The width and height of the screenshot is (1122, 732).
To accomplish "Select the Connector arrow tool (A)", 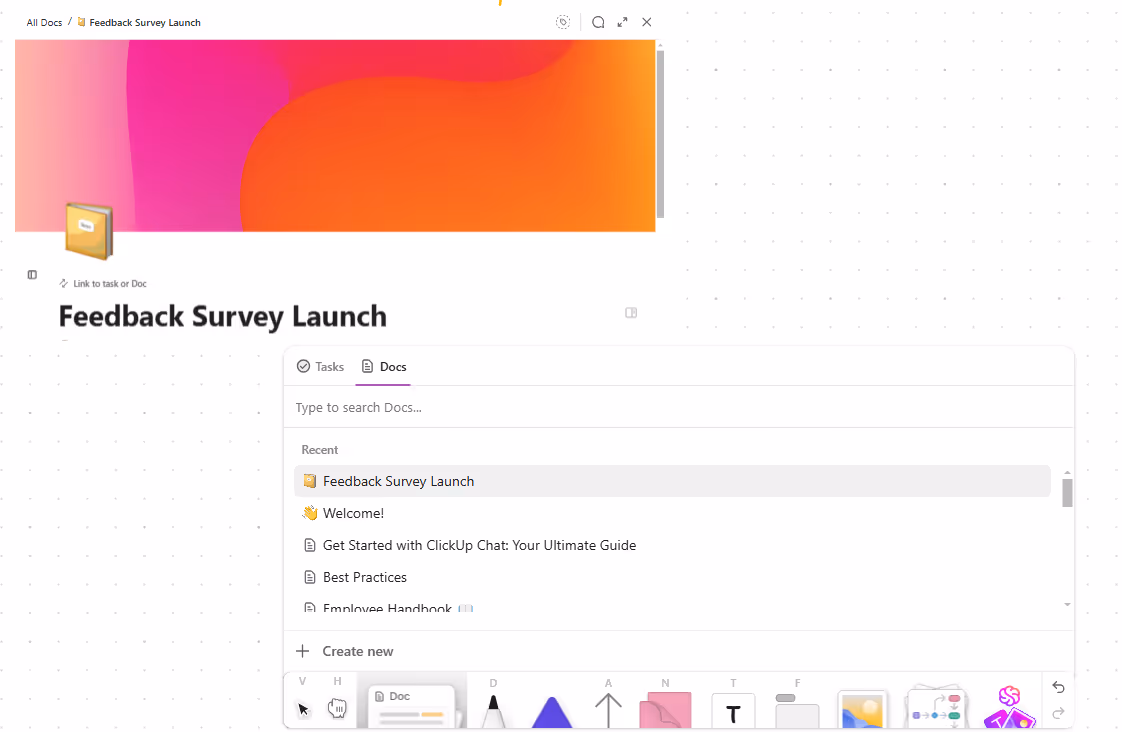I will (x=608, y=712).
